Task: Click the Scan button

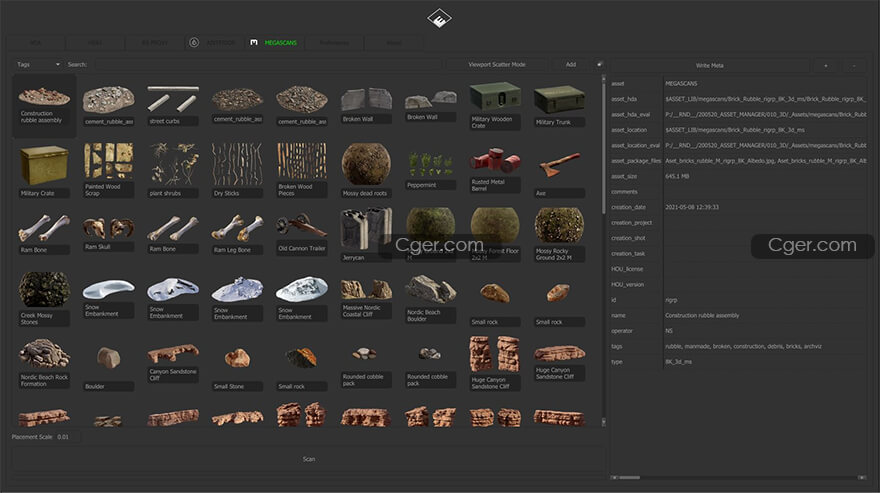Action: pyautogui.click(x=309, y=459)
